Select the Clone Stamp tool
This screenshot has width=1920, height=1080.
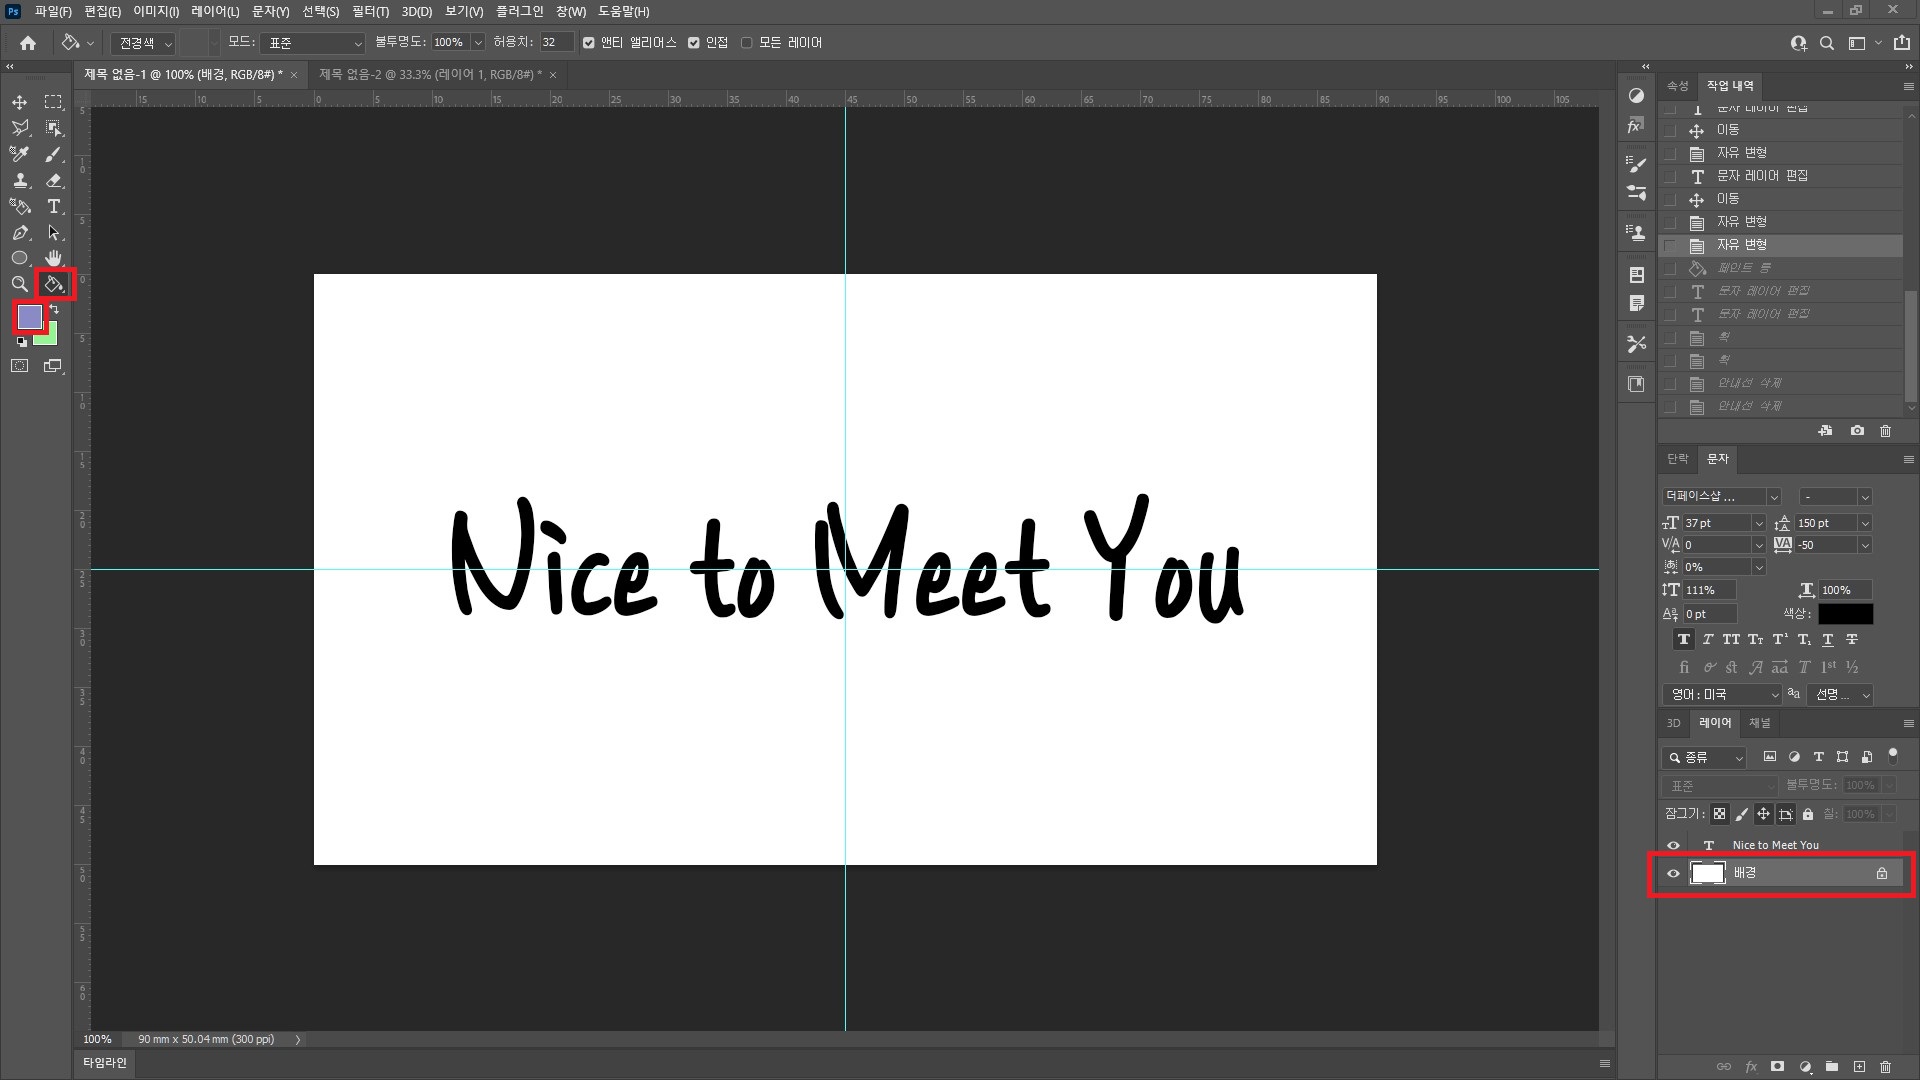pos(19,181)
